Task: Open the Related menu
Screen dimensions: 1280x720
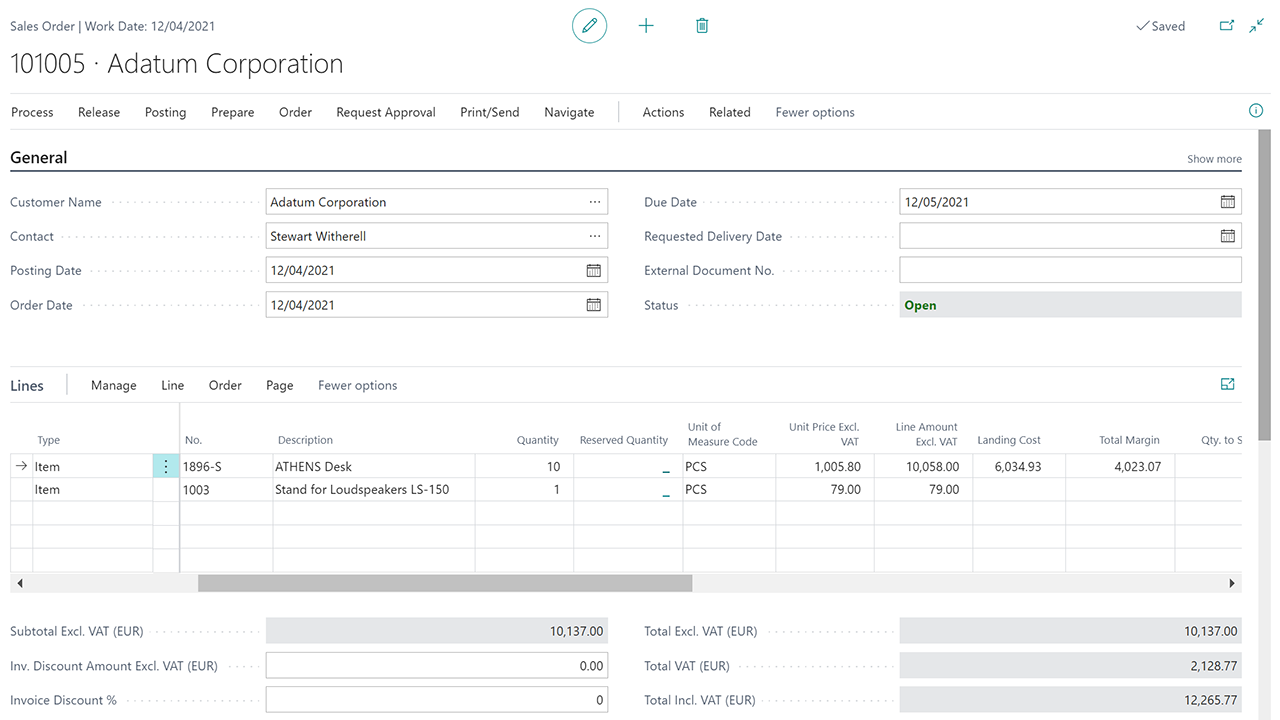Action: (x=730, y=112)
